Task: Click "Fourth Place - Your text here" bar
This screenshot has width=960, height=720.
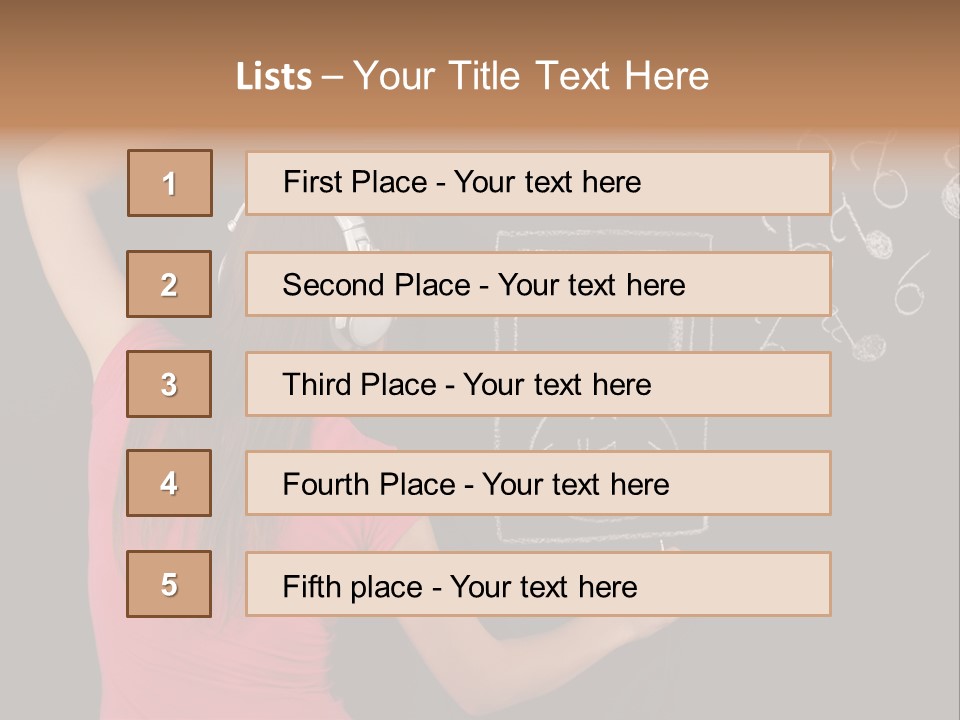Action: (538, 484)
